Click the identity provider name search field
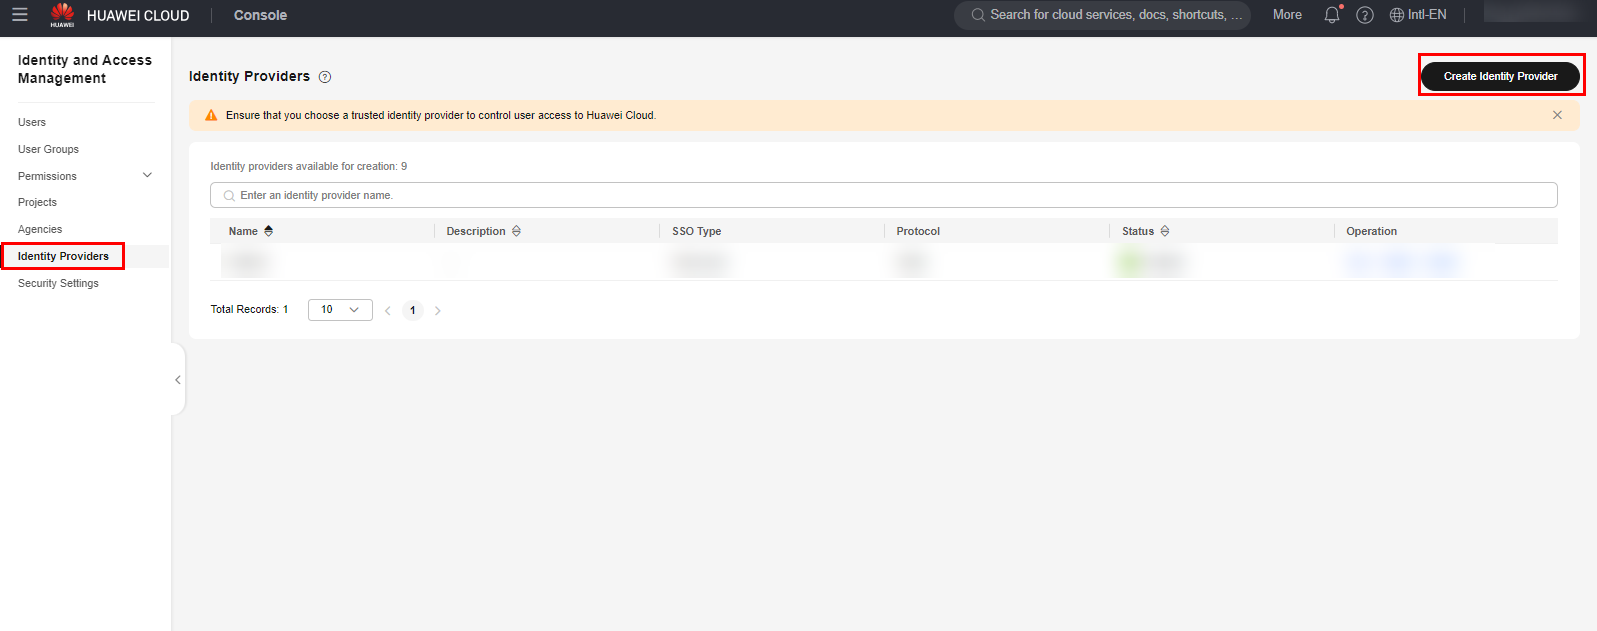 pos(883,195)
